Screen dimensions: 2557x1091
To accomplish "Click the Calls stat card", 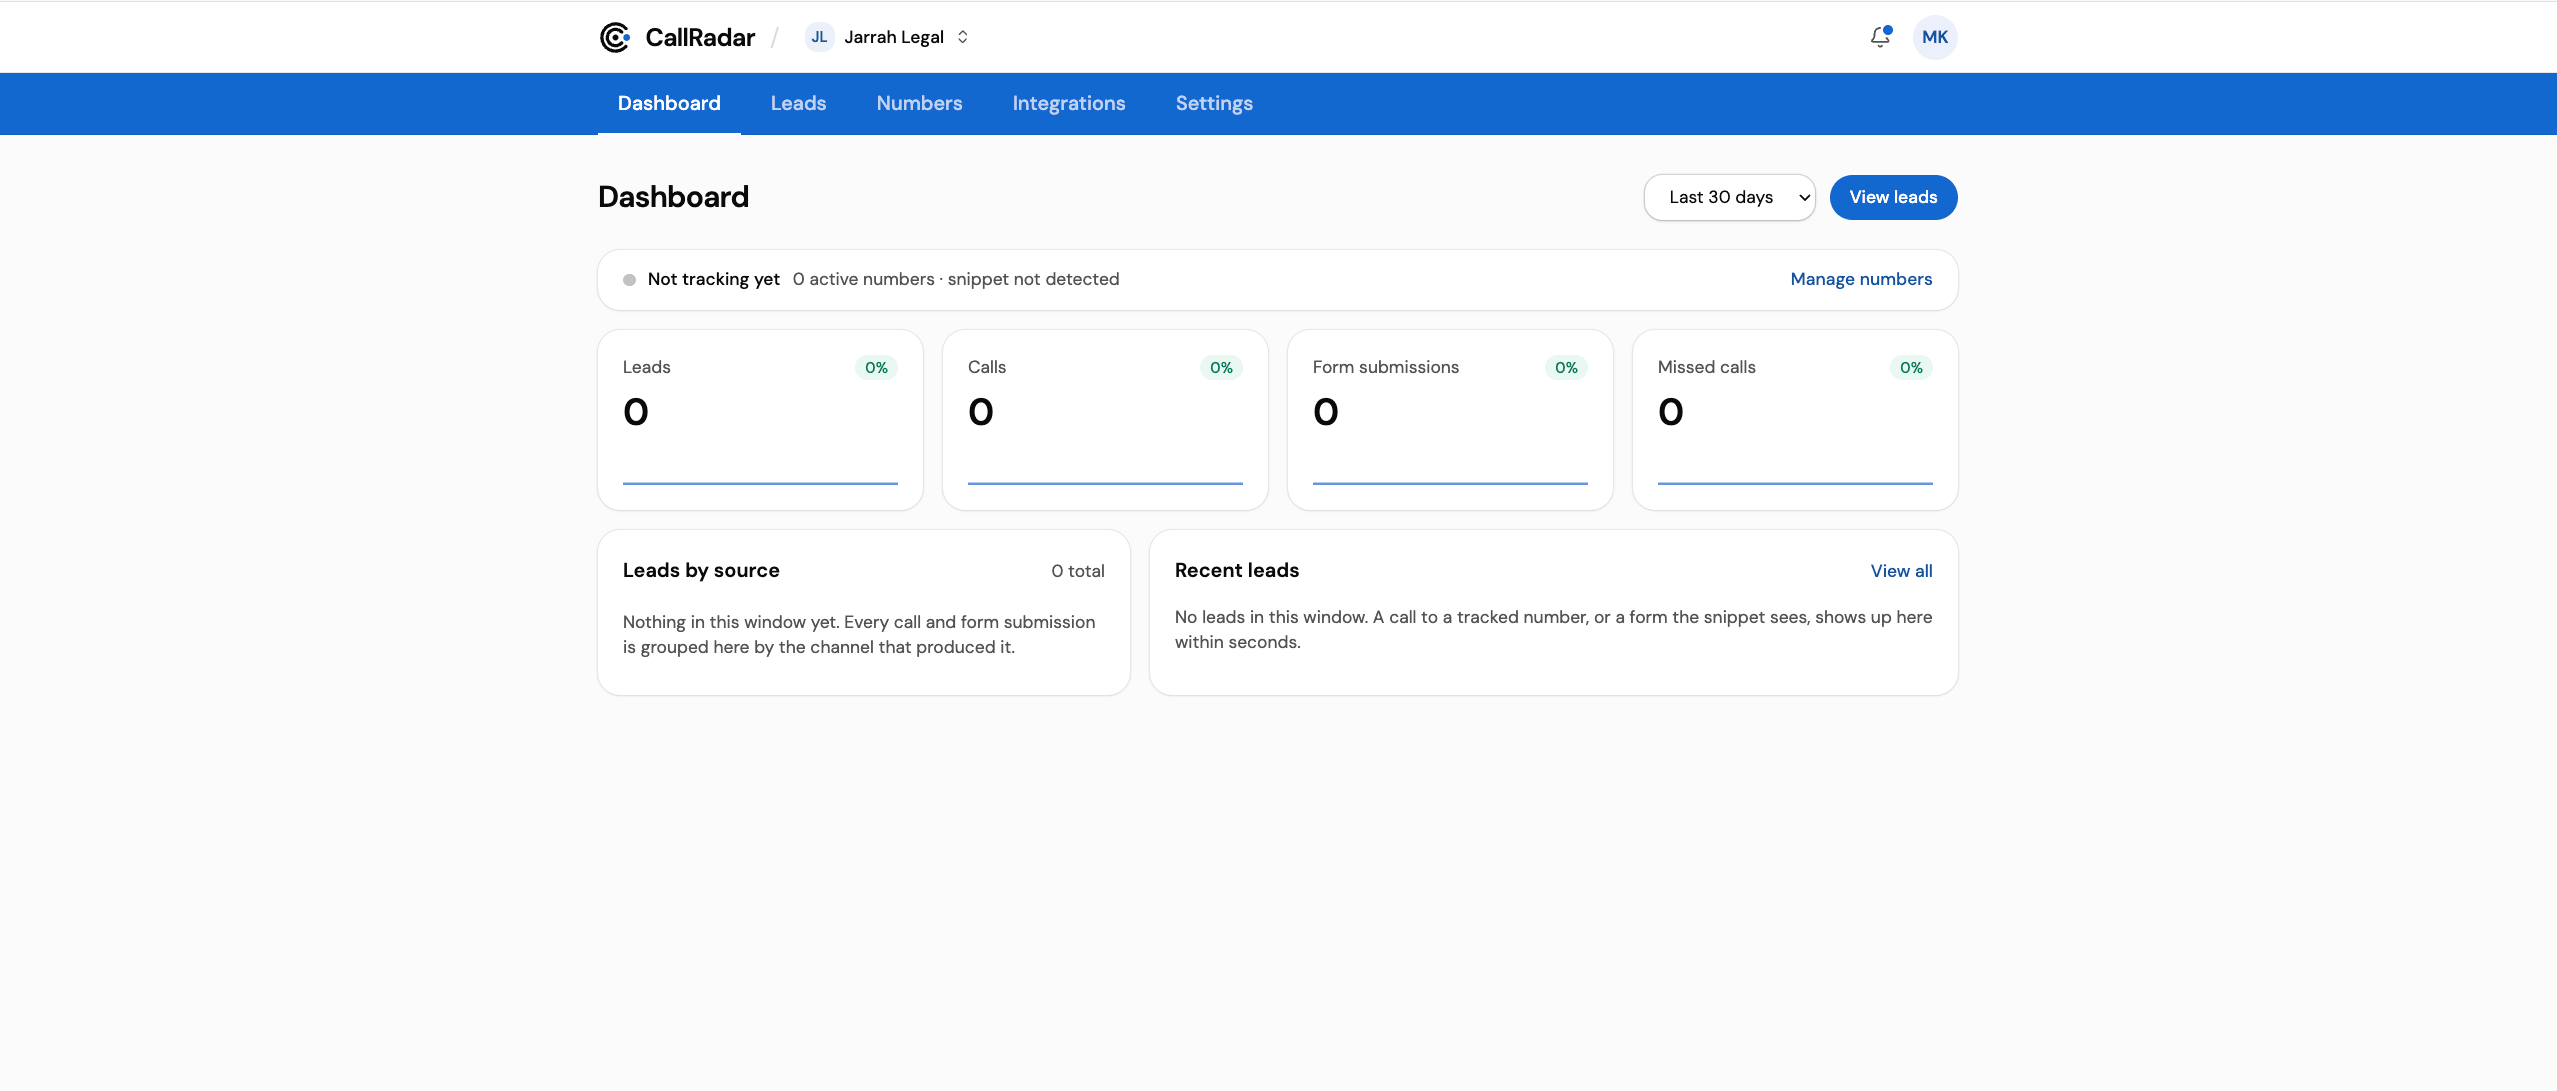I will pyautogui.click(x=1105, y=420).
